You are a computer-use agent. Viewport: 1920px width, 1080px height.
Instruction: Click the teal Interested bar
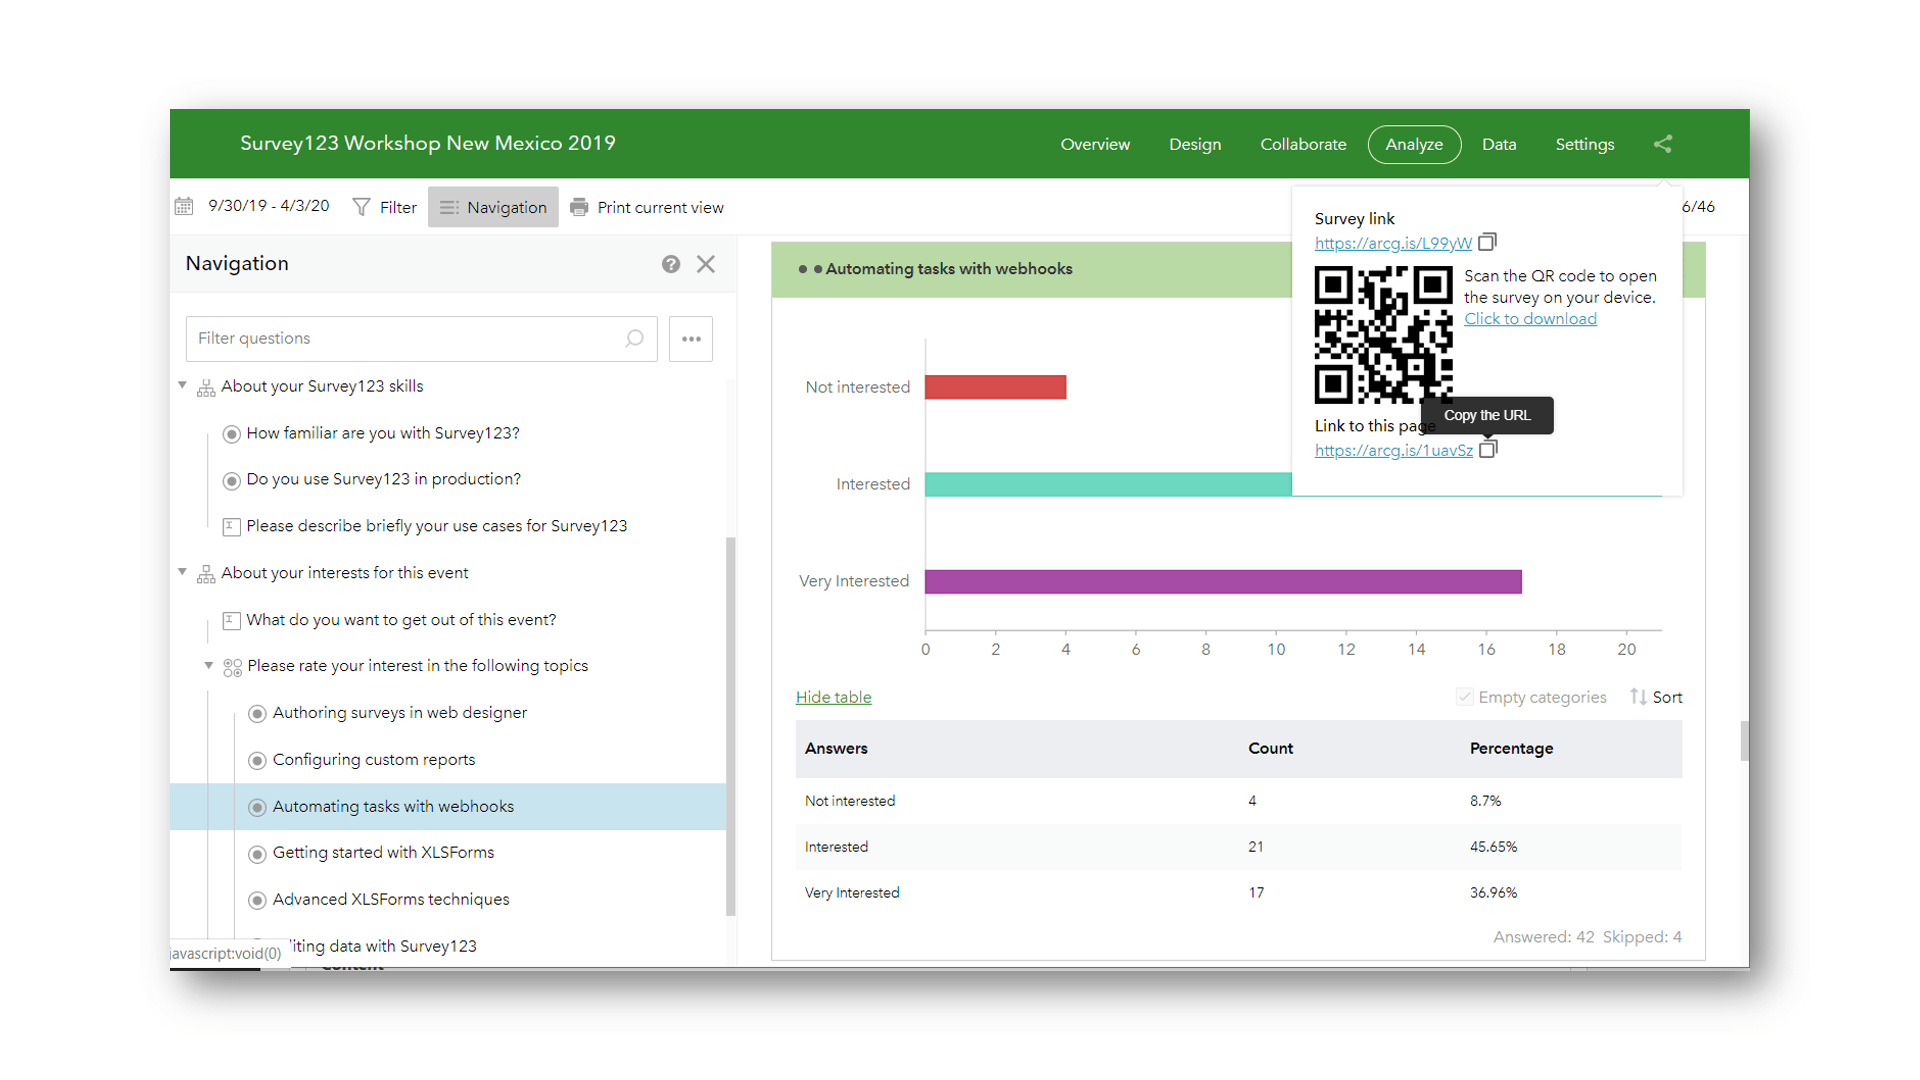point(1108,484)
